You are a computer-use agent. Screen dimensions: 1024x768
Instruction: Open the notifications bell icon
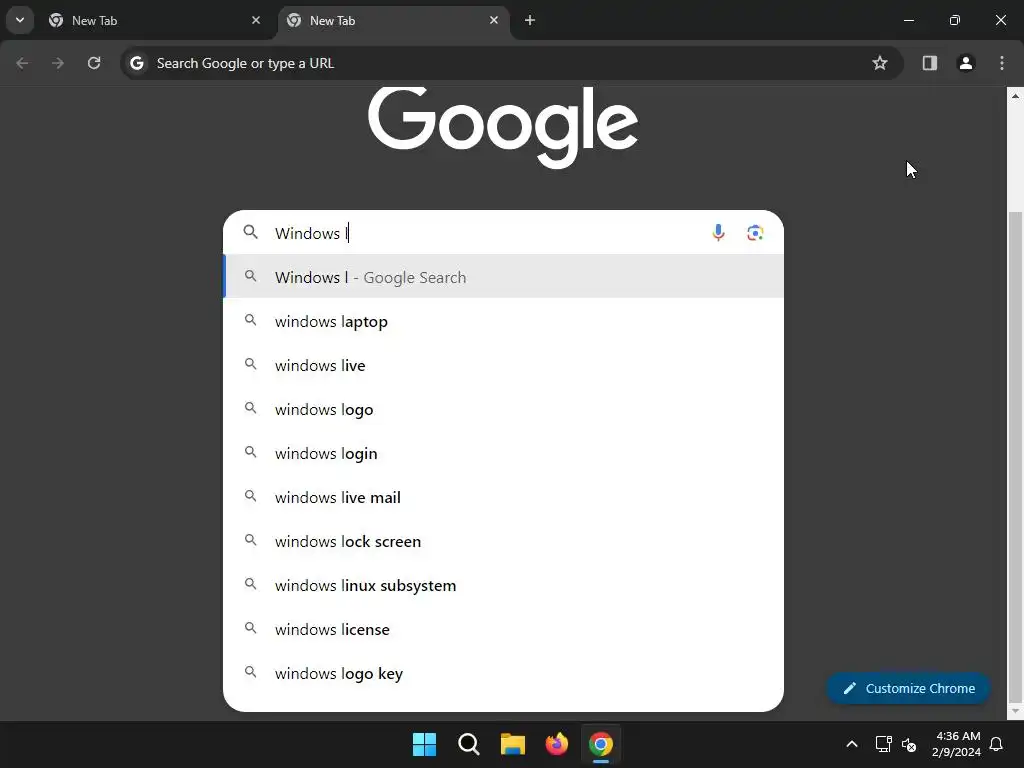click(x=996, y=744)
